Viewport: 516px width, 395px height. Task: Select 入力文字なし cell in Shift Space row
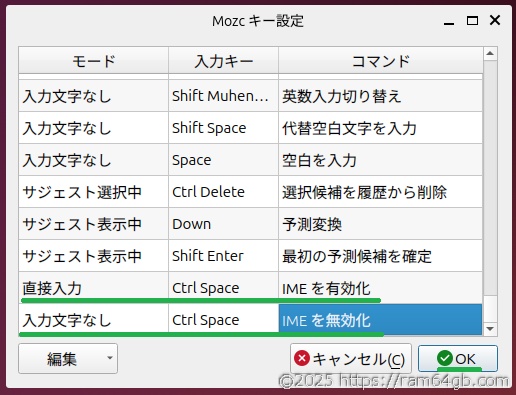[94, 128]
